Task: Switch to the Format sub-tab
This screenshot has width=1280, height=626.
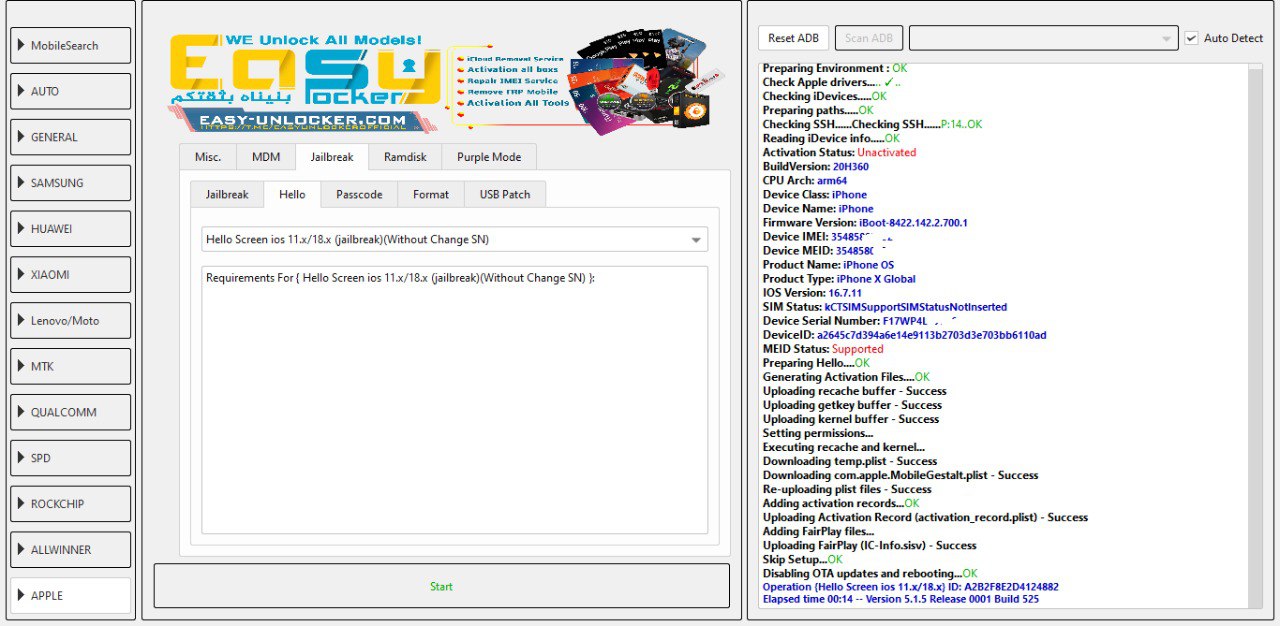Action: click(x=431, y=194)
